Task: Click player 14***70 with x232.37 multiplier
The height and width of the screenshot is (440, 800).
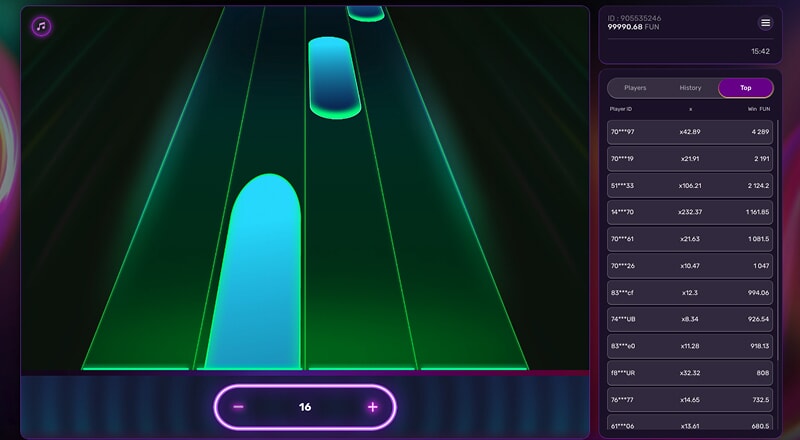Action: [690, 212]
